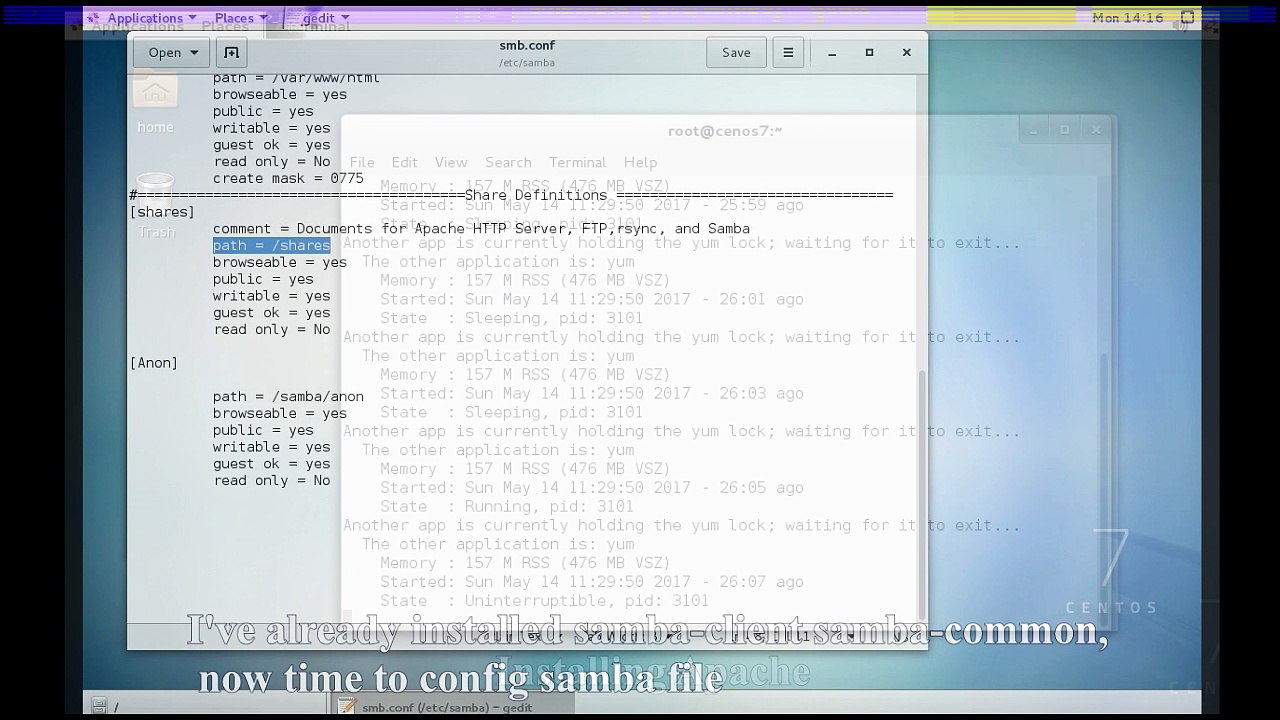Create a new document in gedit

point(231,53)
